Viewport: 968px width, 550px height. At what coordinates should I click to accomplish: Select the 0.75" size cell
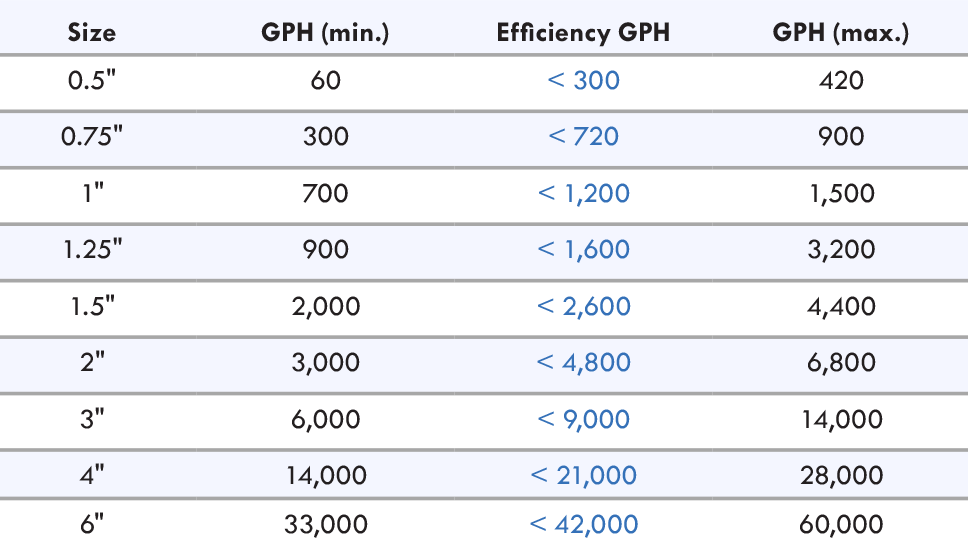click(91, 135)
